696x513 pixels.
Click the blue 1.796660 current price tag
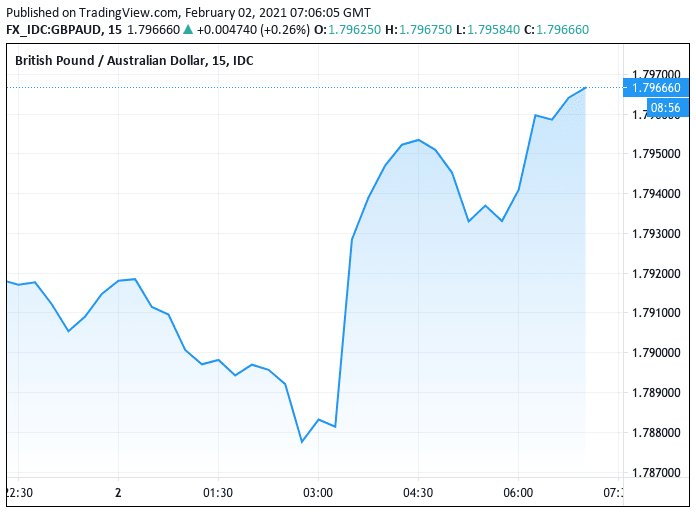(x=656, y=88)
